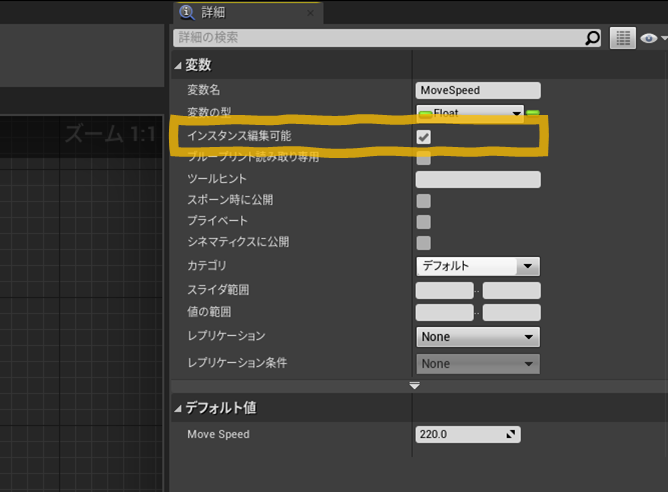Open the Float variable type dropdown
This screenshot has width=668, height=492.
(470, 113)
